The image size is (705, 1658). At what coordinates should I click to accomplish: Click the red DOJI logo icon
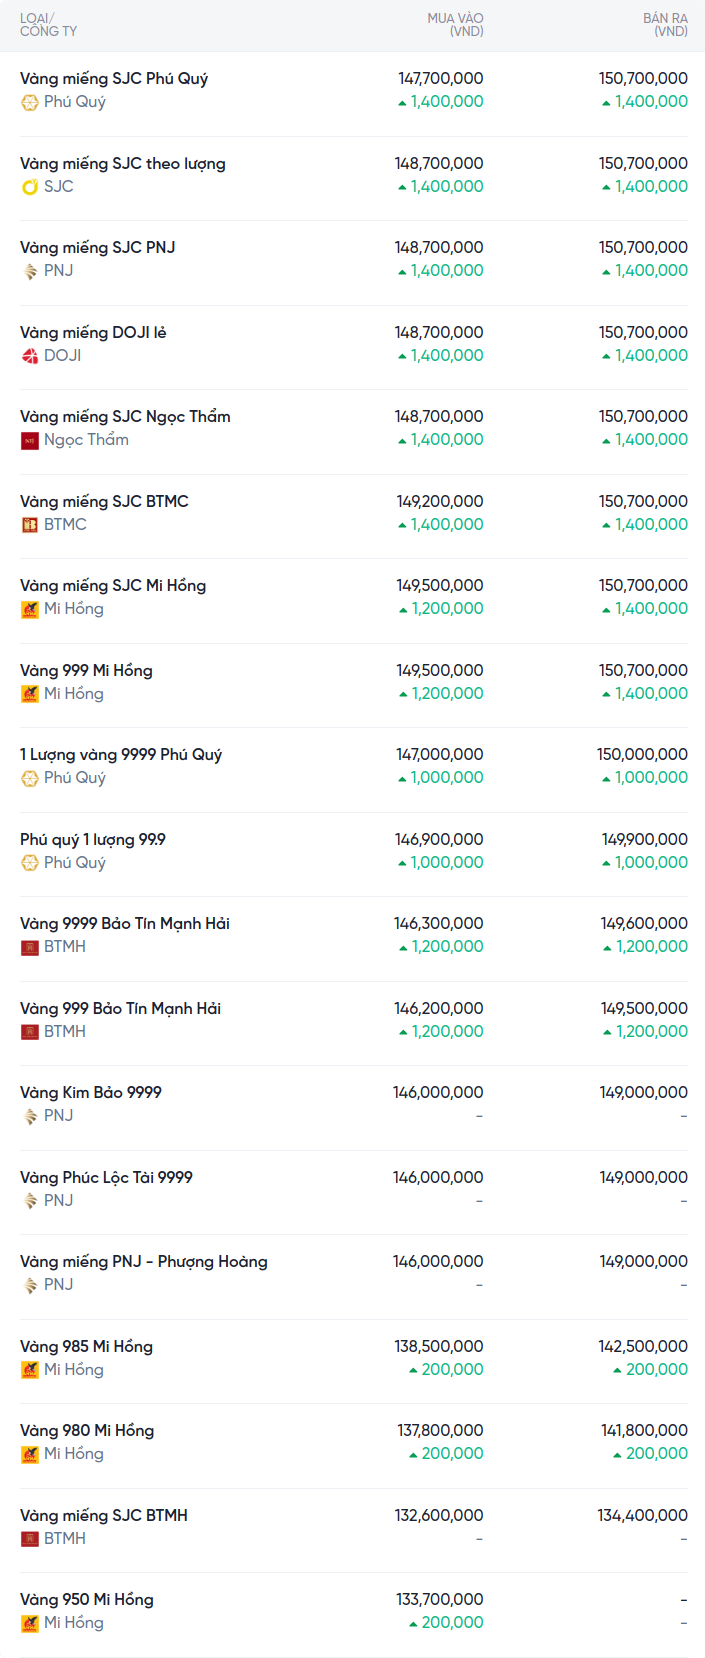click(30, 356)
